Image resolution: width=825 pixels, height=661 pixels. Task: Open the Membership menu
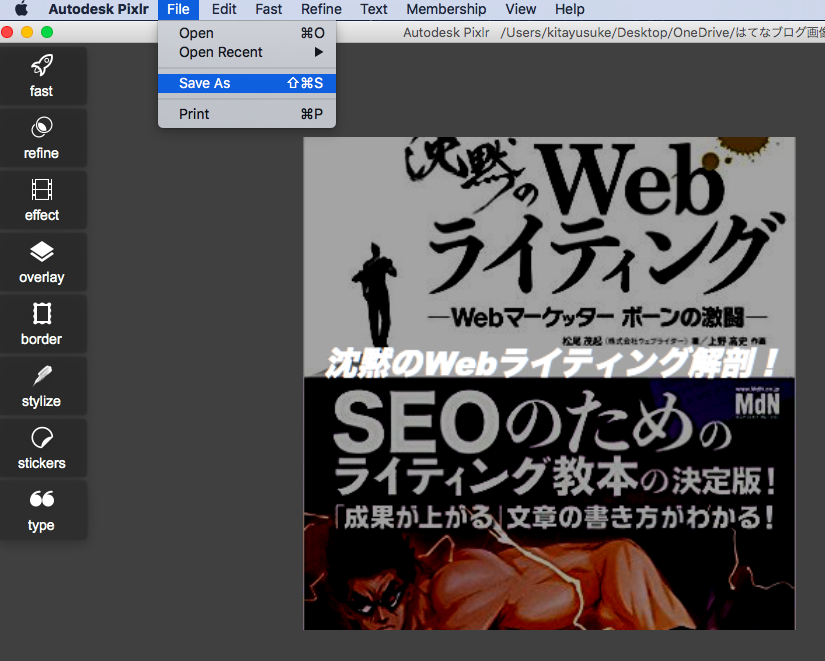click(446, 9)
